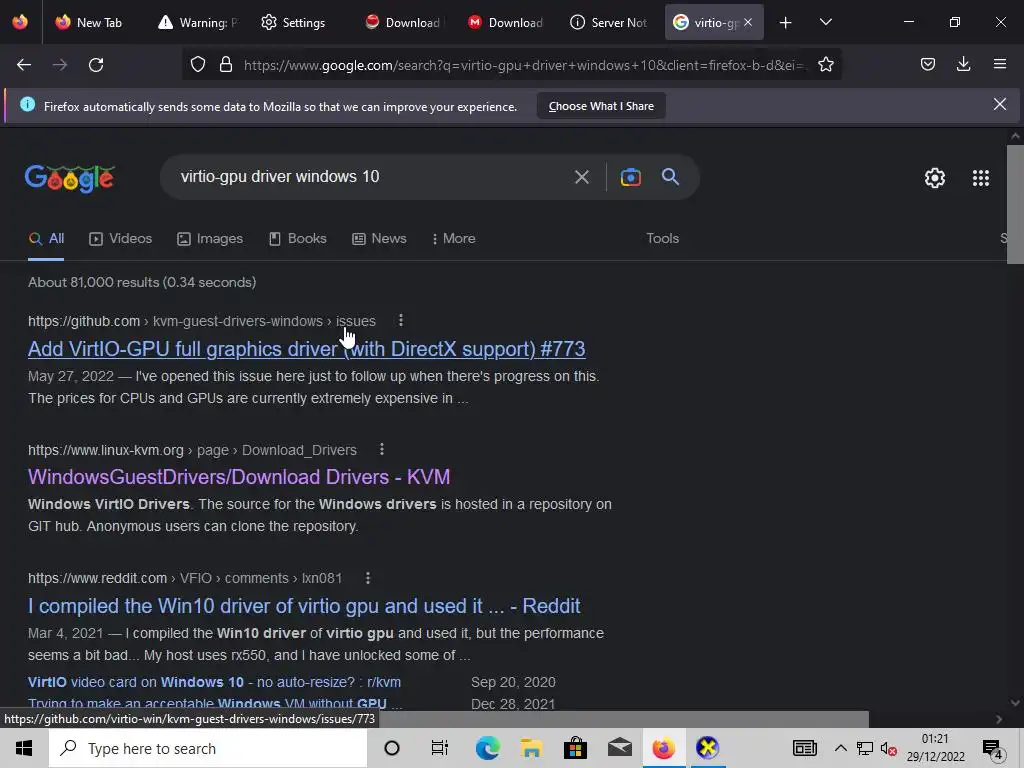Search by image with camera icon
Viewport: 1024px width, 768px height.
pos(630,177)
